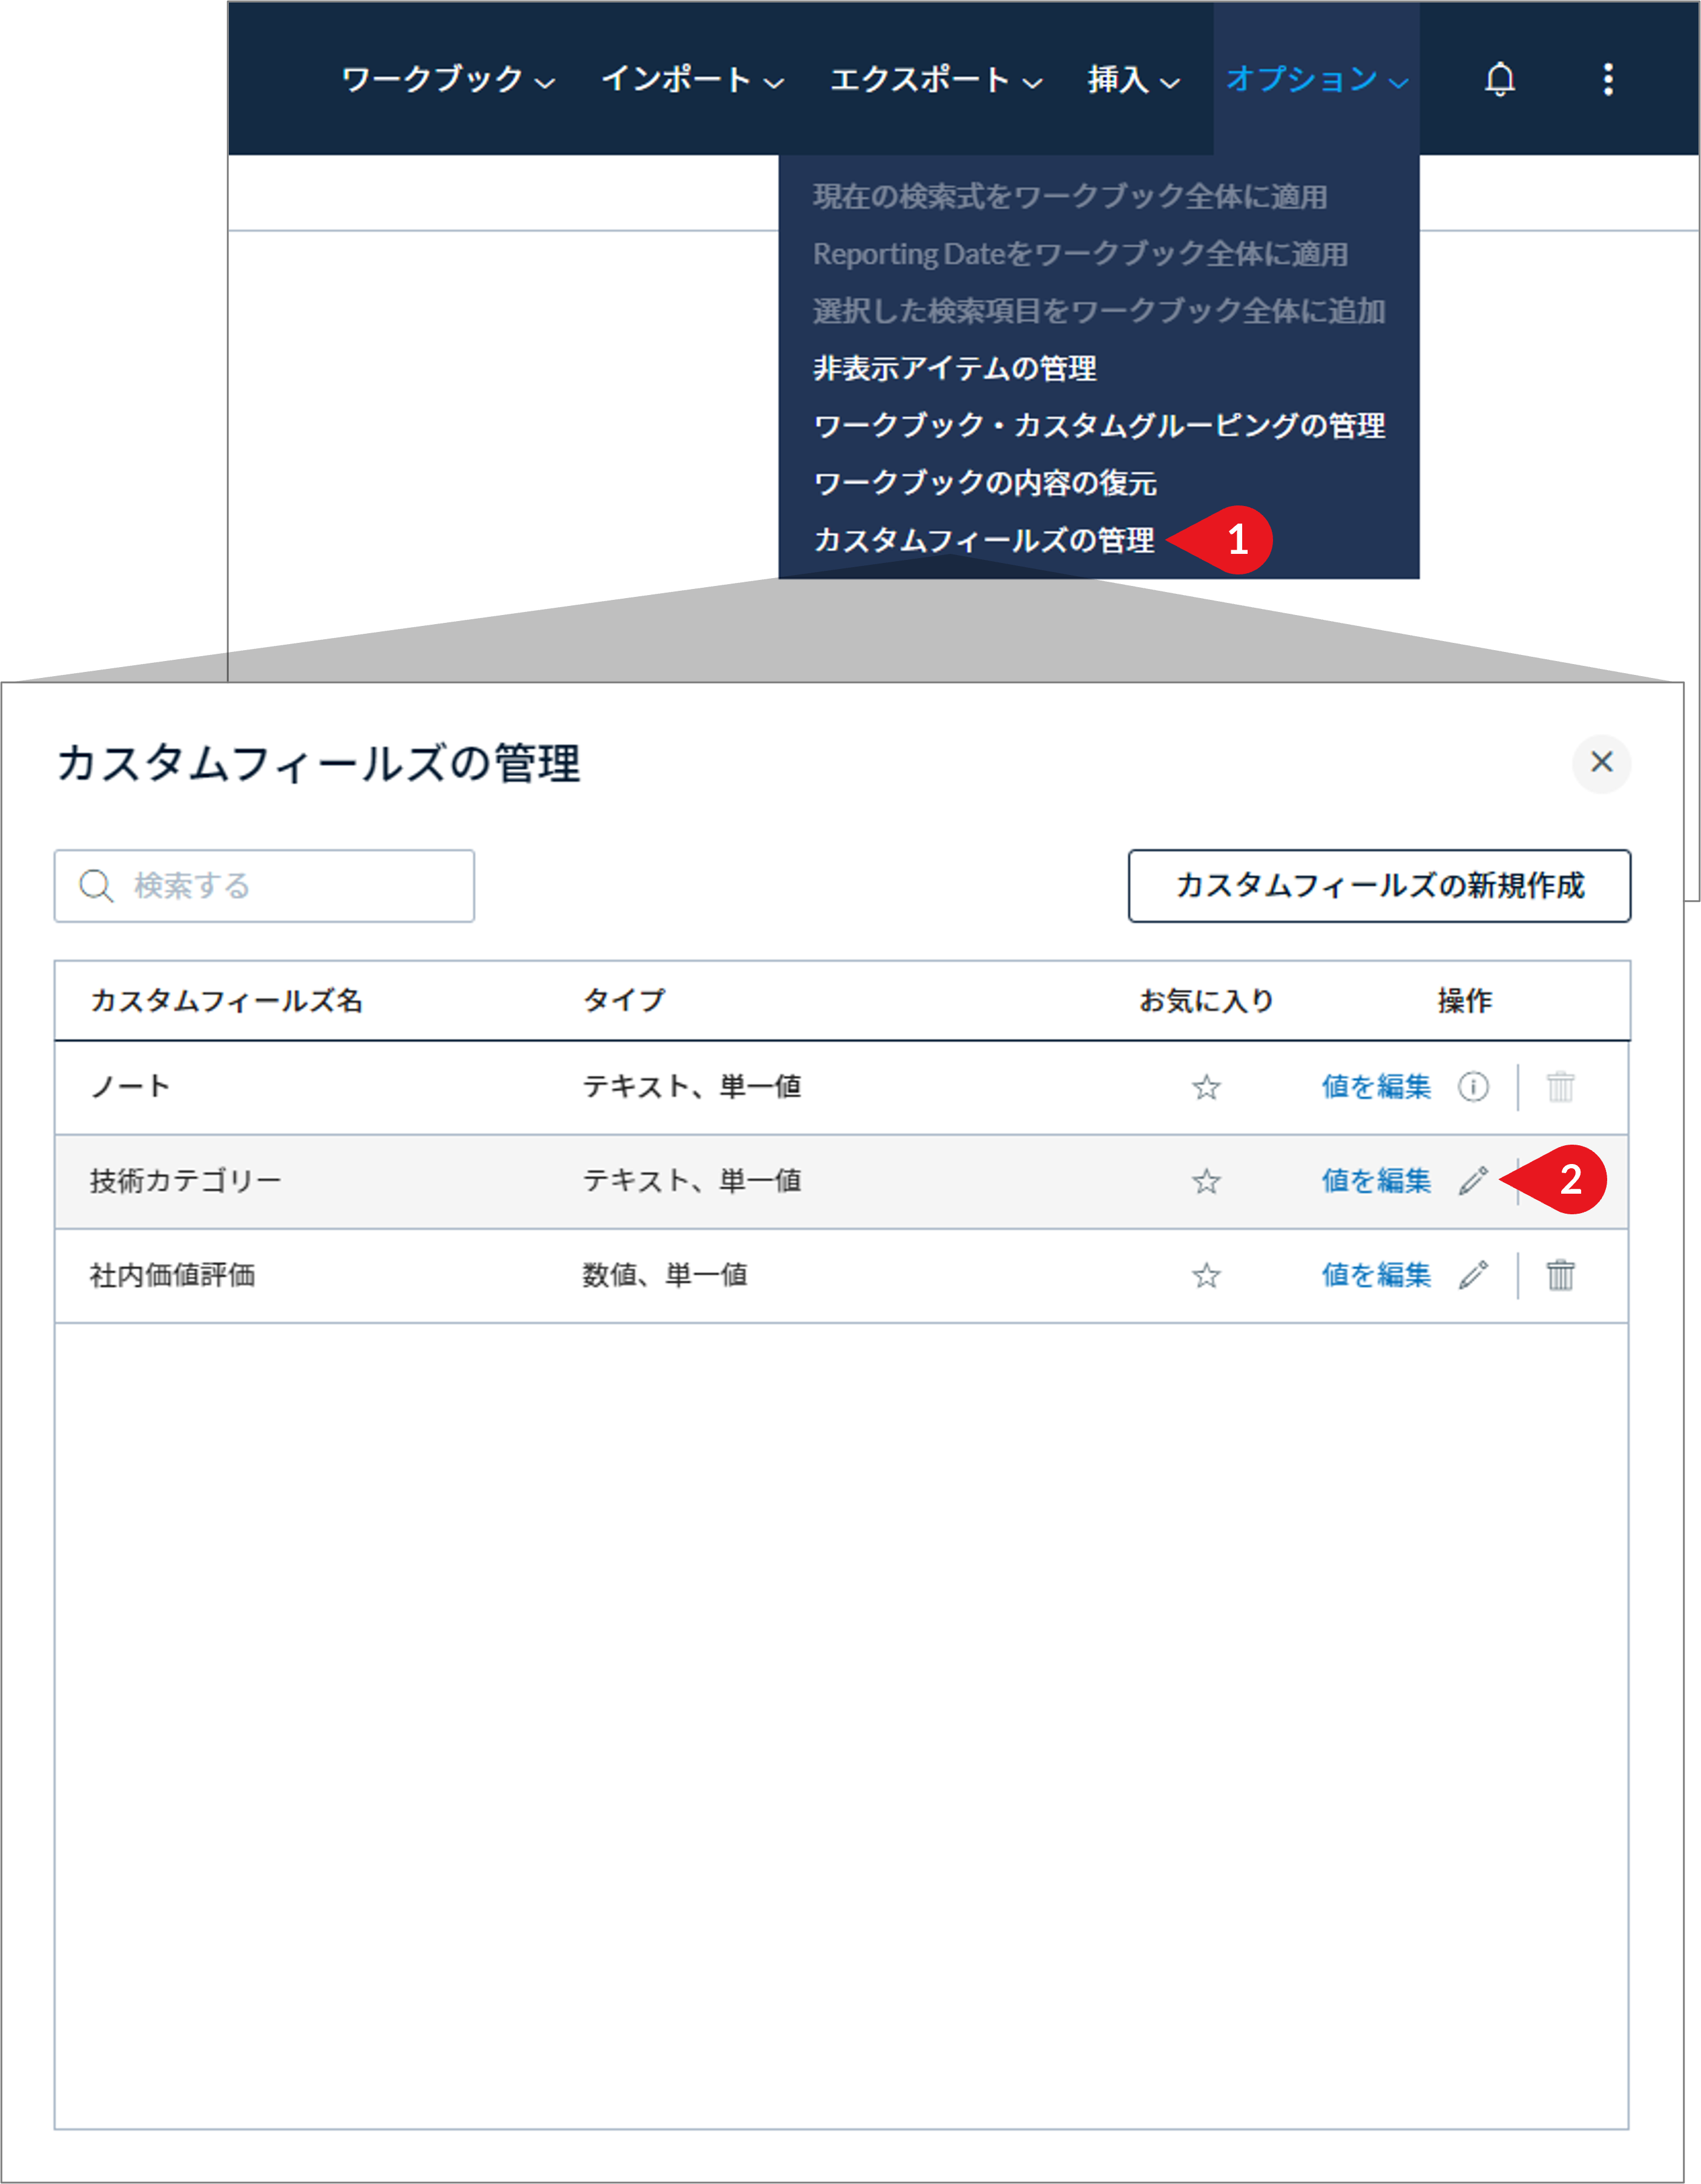1701x2184 pixels.
Task: Click カスタムフィールズ名 column header
Action: 226,1000
